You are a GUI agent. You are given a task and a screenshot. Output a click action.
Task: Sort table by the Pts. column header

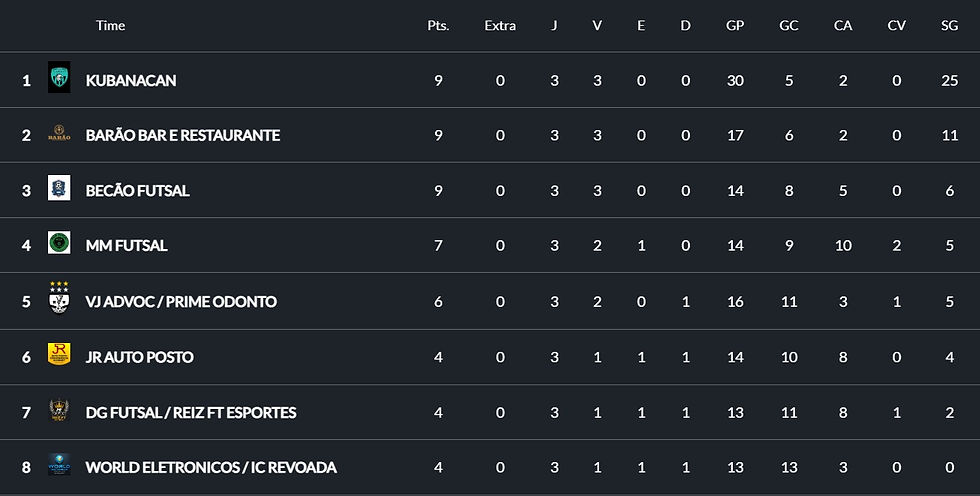point(438,26)
